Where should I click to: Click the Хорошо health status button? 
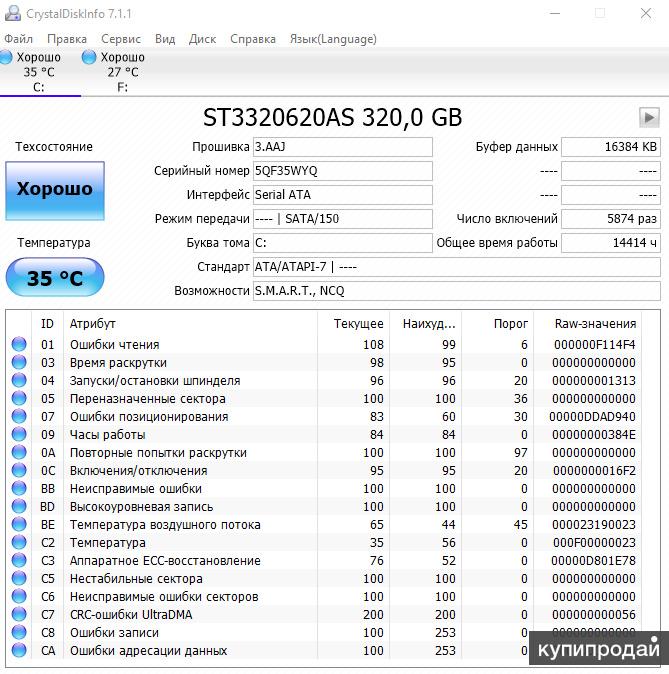[55, 191]
